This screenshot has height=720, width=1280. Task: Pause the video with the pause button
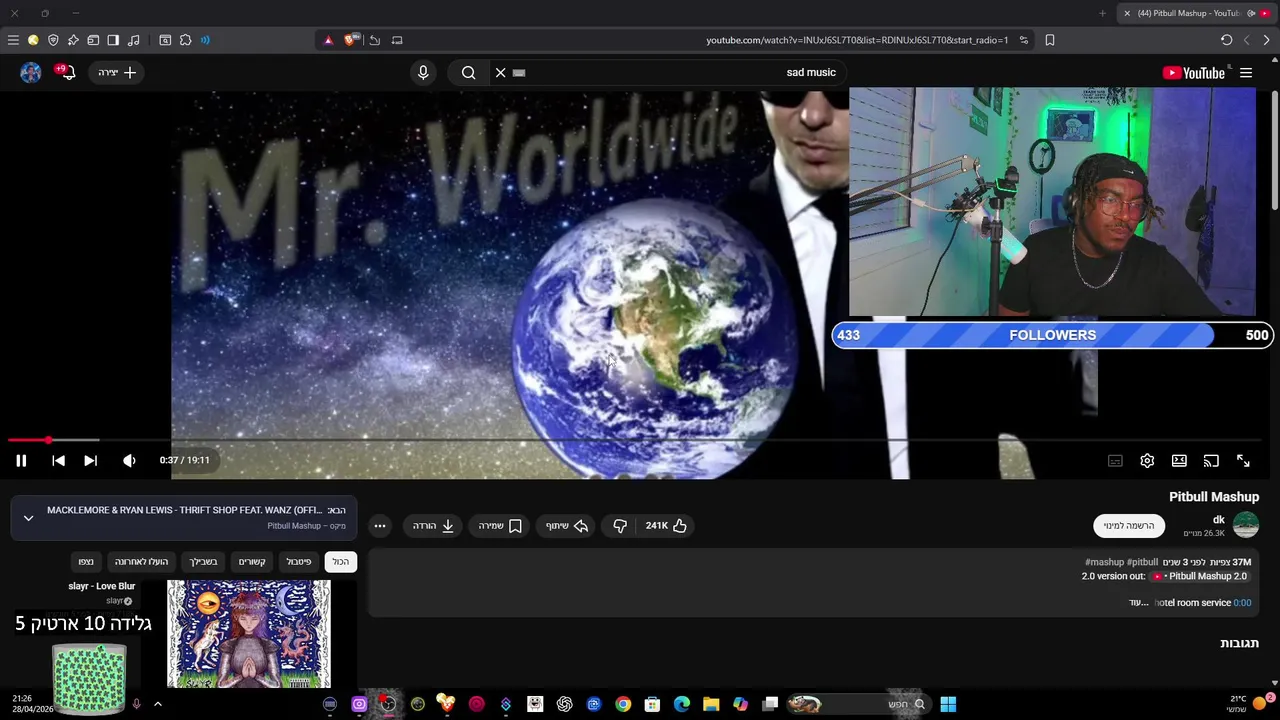pyautogui.click(x=21, y=460)
